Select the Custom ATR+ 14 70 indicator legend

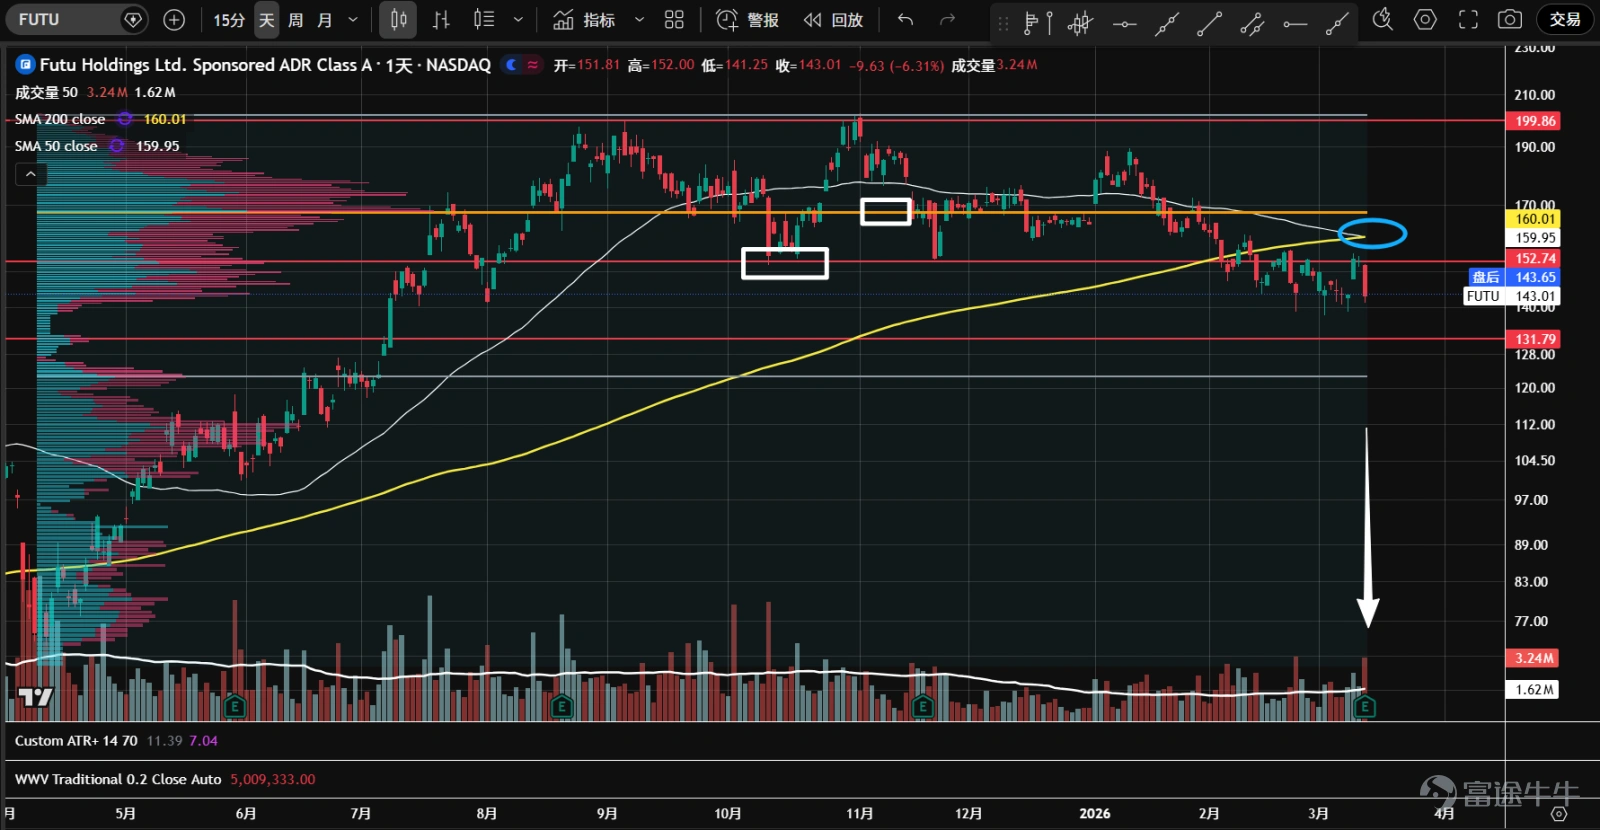[76, 741]
